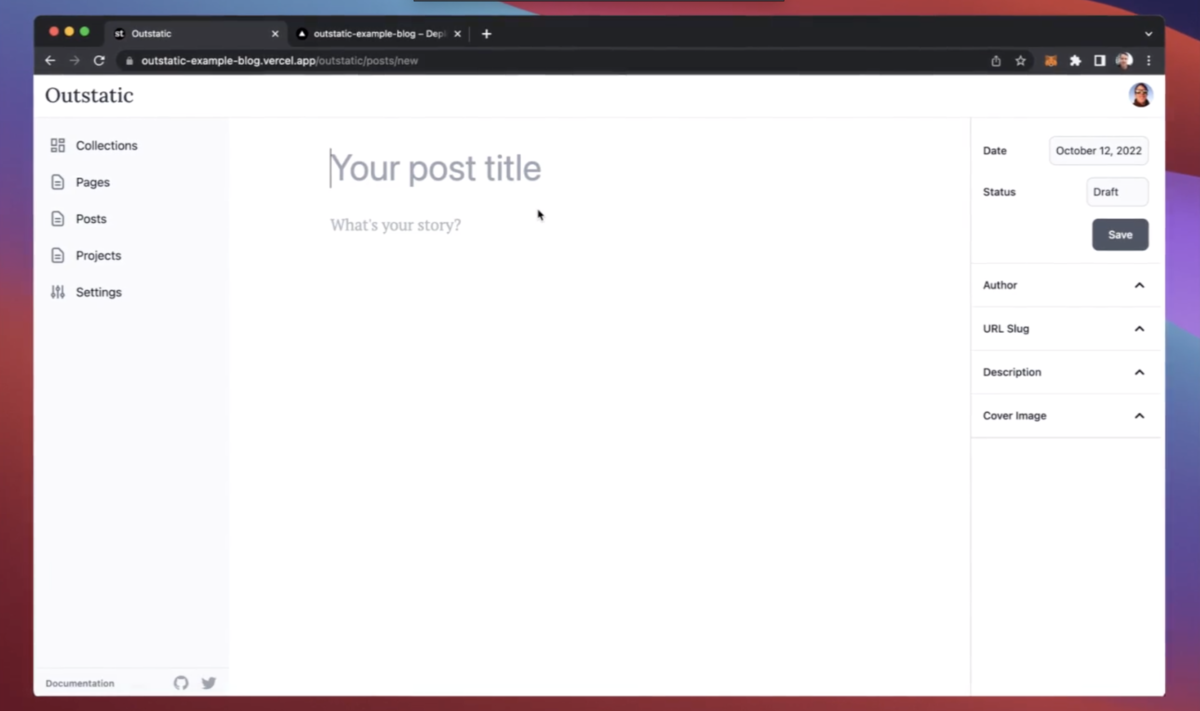1200x711 pixels.
Task: Open the Settings sliders icon
Action: point(57,291)
